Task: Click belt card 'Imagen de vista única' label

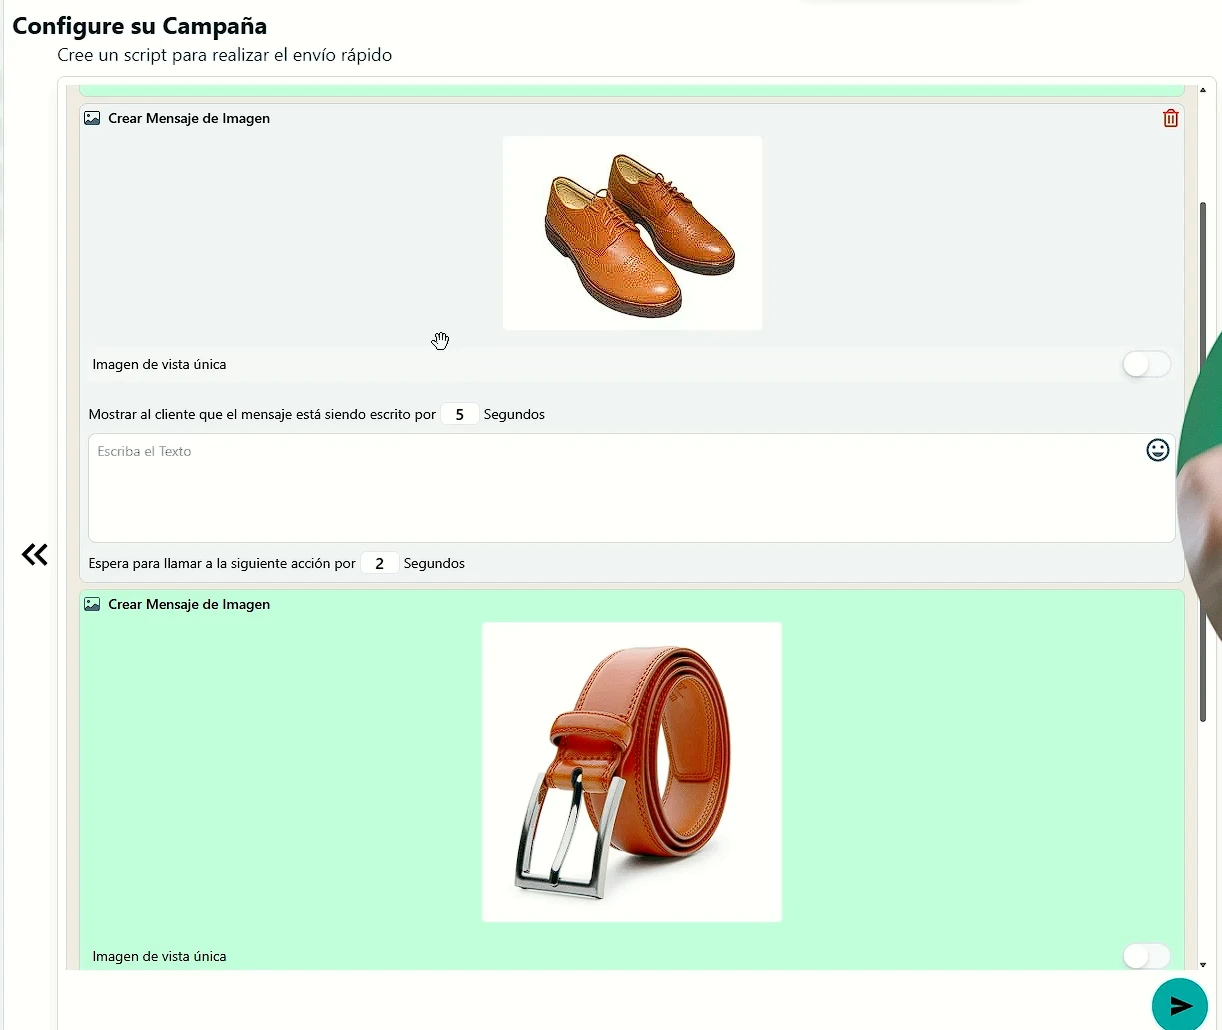Action: click(x=159, y=956)
